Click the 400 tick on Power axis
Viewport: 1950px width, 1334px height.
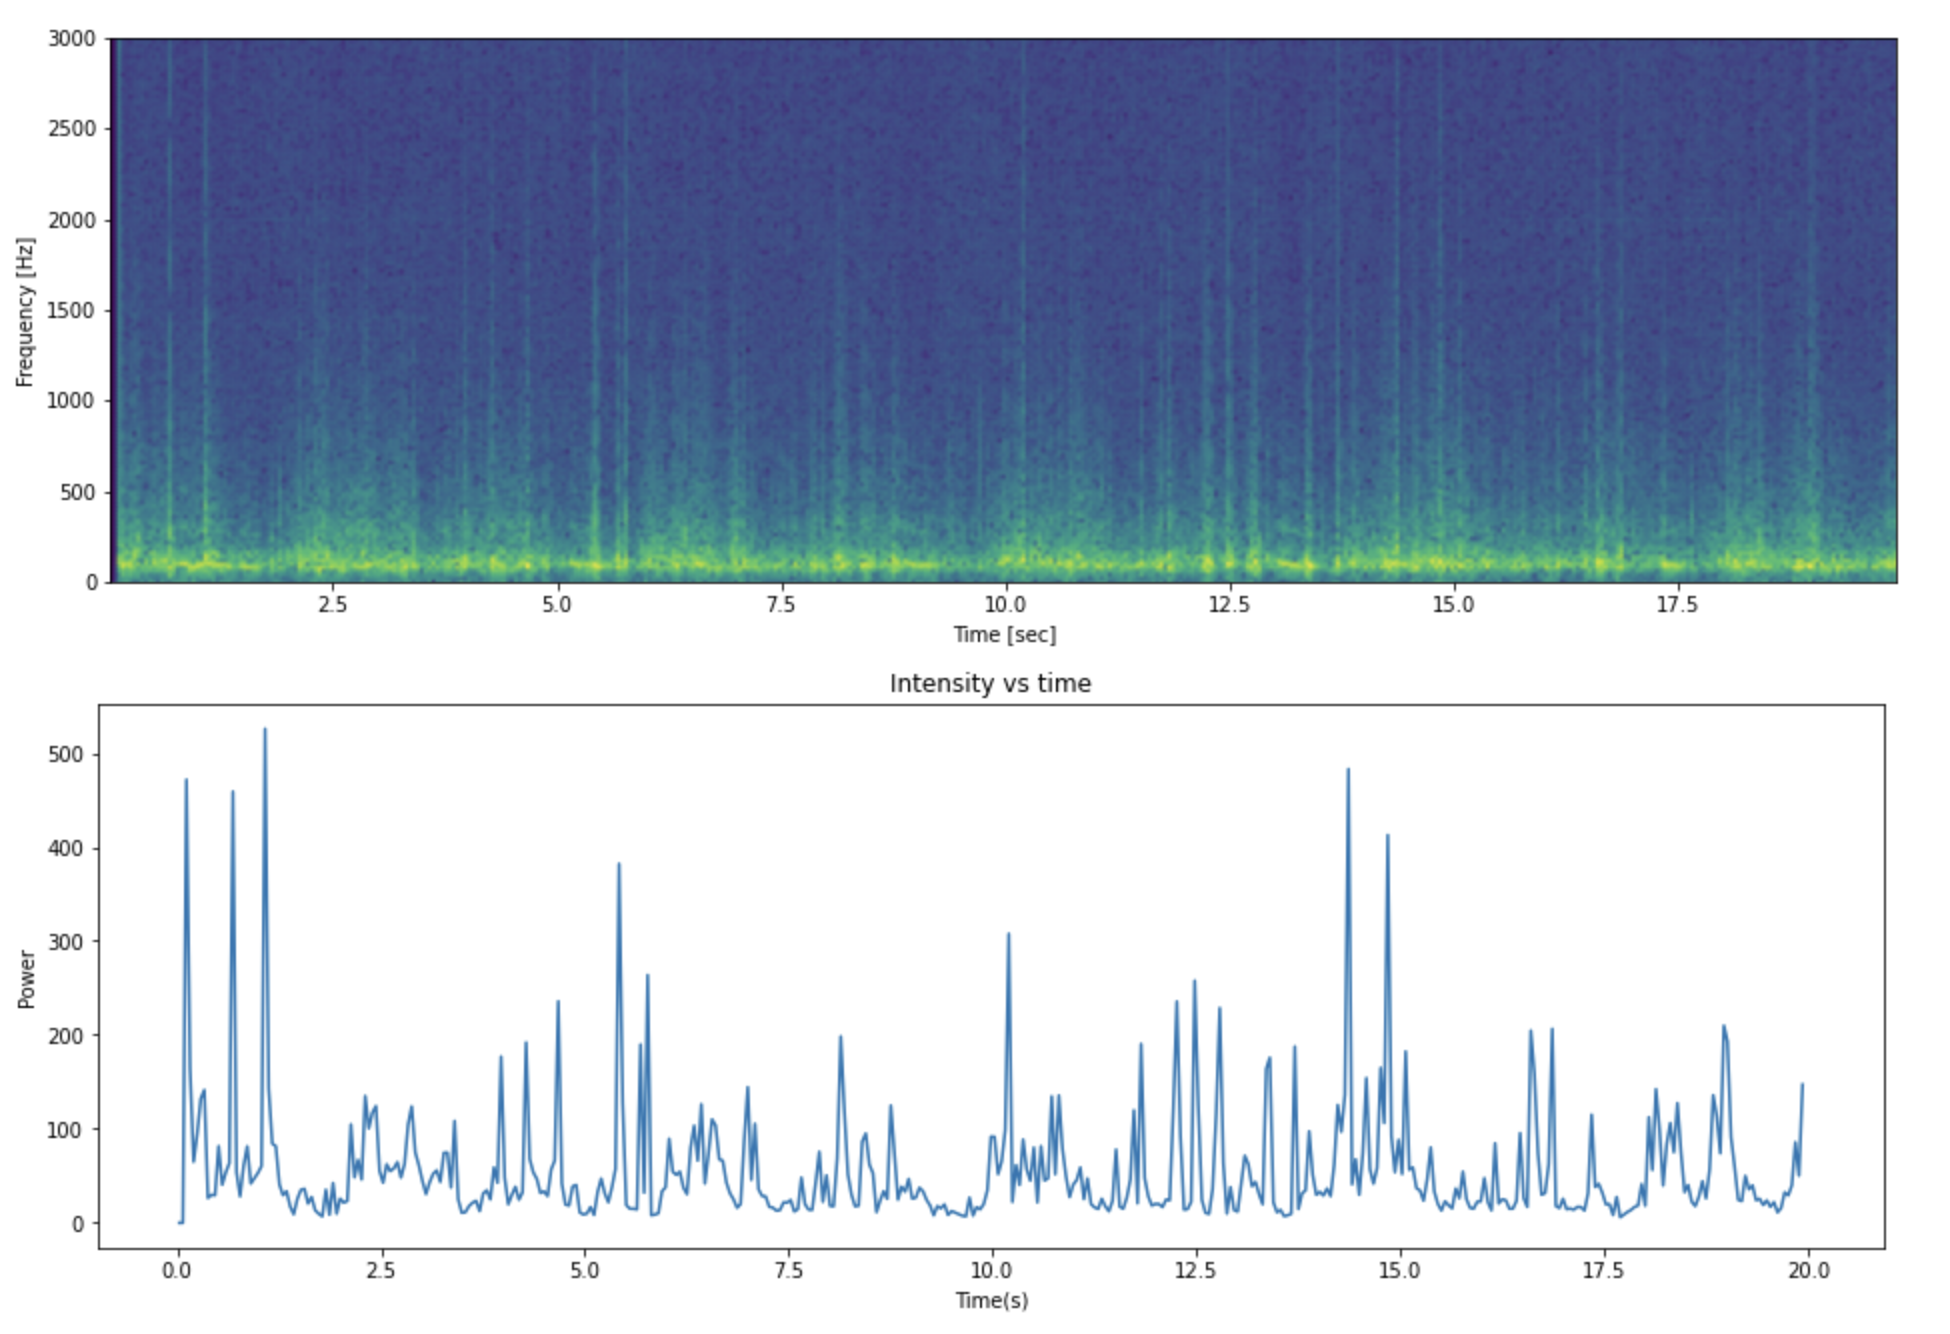click(66, 849)
